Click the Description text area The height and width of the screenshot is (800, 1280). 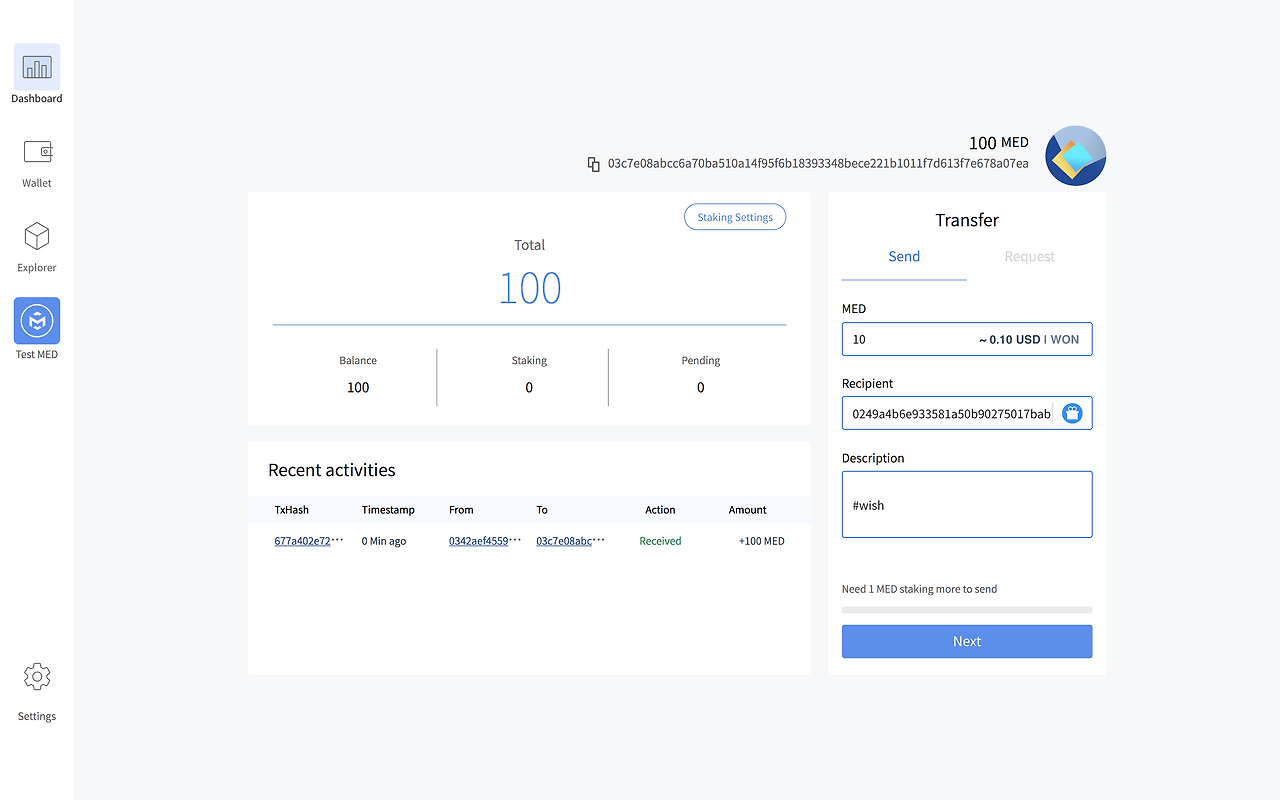click(x=967, y=505)
